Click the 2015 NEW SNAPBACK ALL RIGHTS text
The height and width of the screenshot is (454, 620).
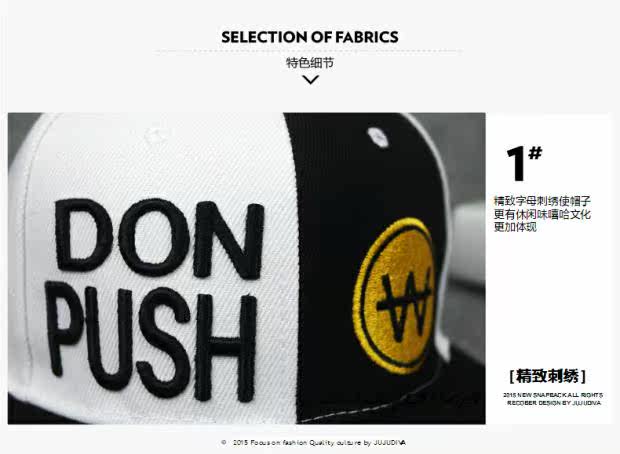point(553,395)
